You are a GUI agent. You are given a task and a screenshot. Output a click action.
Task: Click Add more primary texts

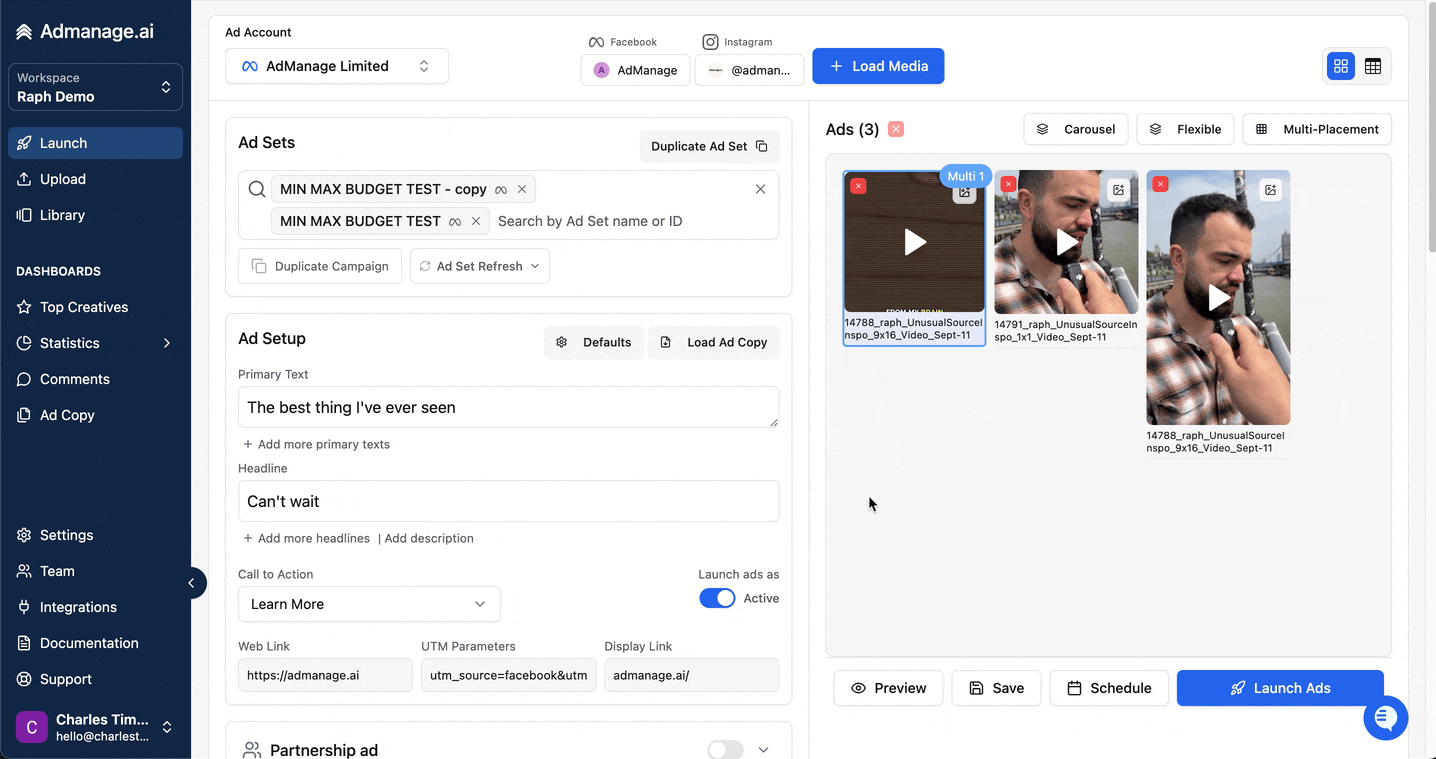[x=316, y=444]
